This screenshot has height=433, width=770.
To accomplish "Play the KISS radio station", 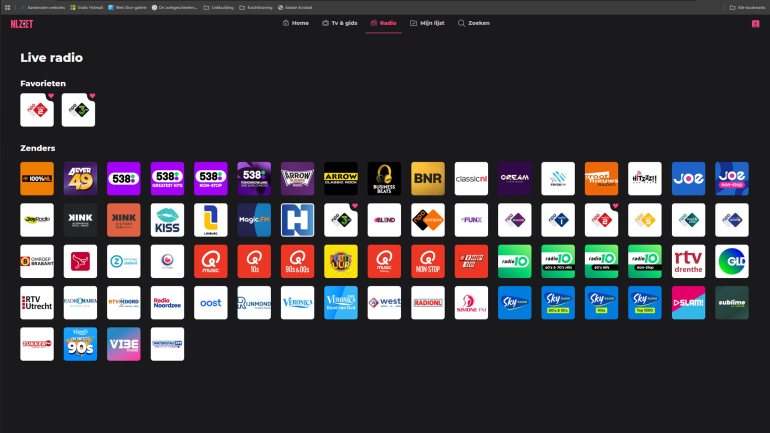I will pos(167,219).
